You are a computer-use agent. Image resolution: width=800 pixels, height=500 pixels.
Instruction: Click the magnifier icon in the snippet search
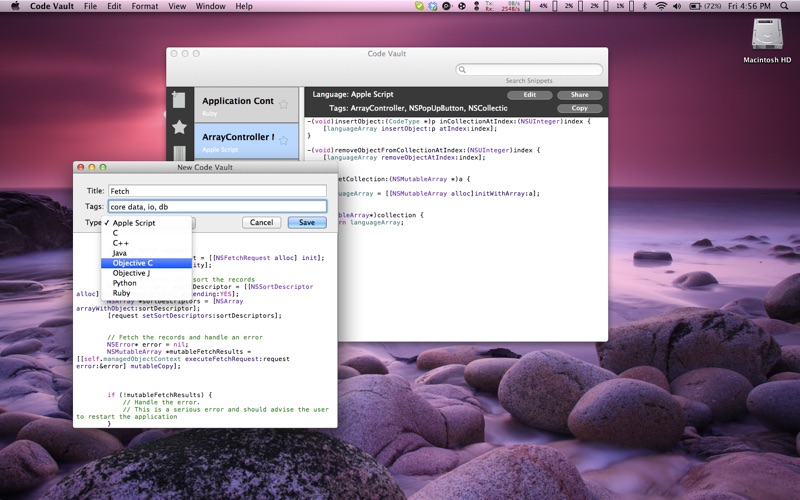[x=462, y=69]
